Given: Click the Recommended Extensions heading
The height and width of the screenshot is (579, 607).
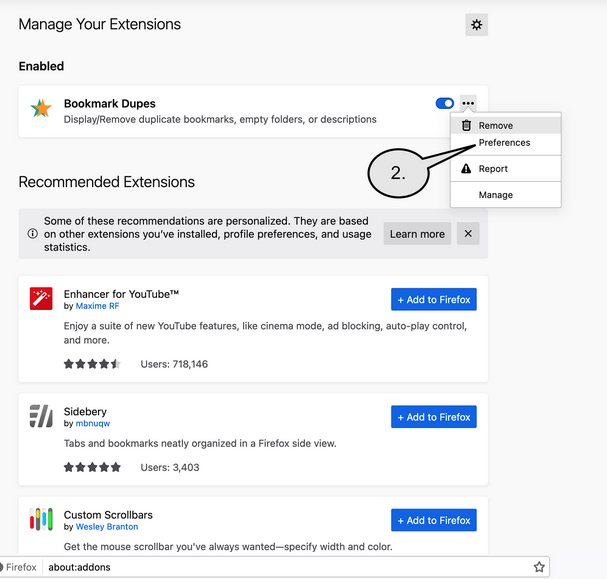Looking at the screenshot, I should 106,182.
